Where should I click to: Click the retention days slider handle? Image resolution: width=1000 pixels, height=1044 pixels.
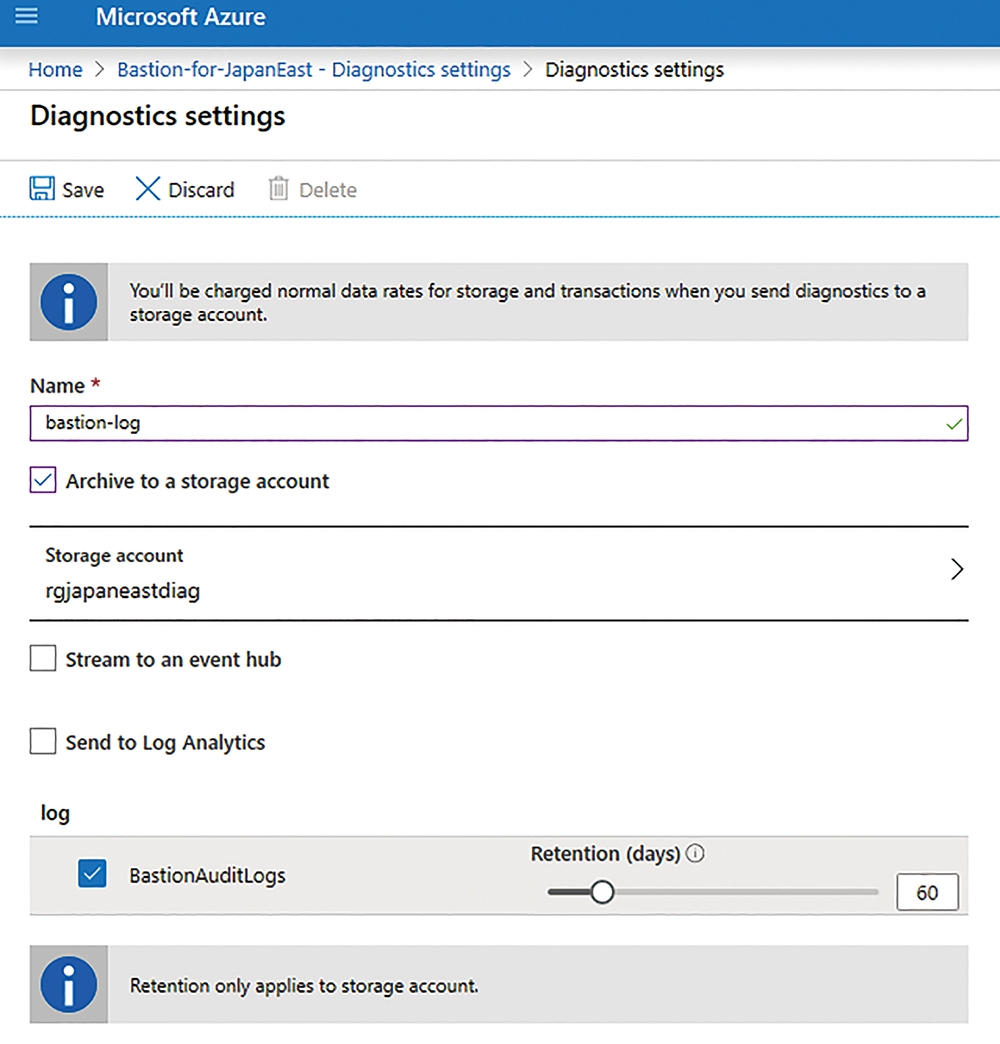602,892
